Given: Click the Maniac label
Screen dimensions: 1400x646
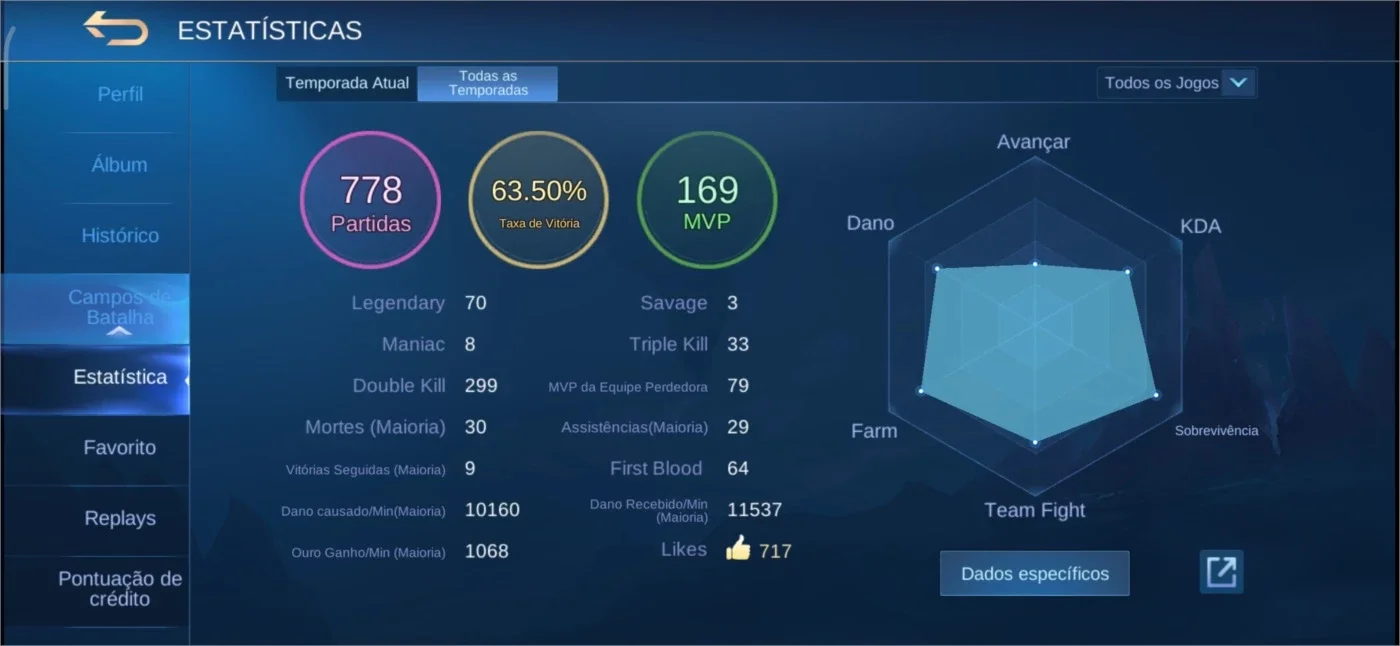Looking at the screenshot, I should click(x=413, y=344).
